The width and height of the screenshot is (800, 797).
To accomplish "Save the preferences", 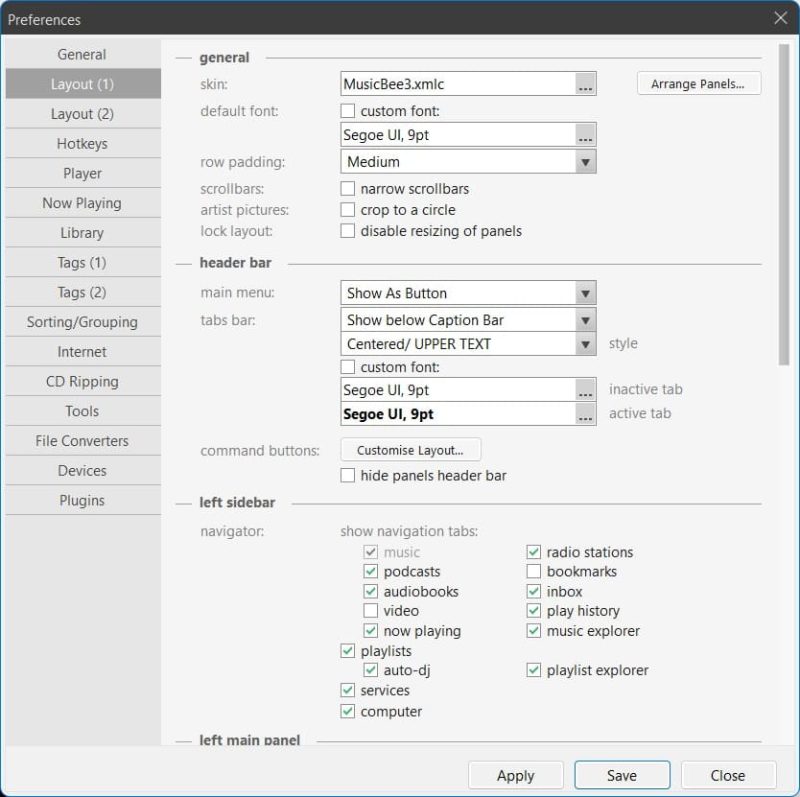I will point(622,776).
